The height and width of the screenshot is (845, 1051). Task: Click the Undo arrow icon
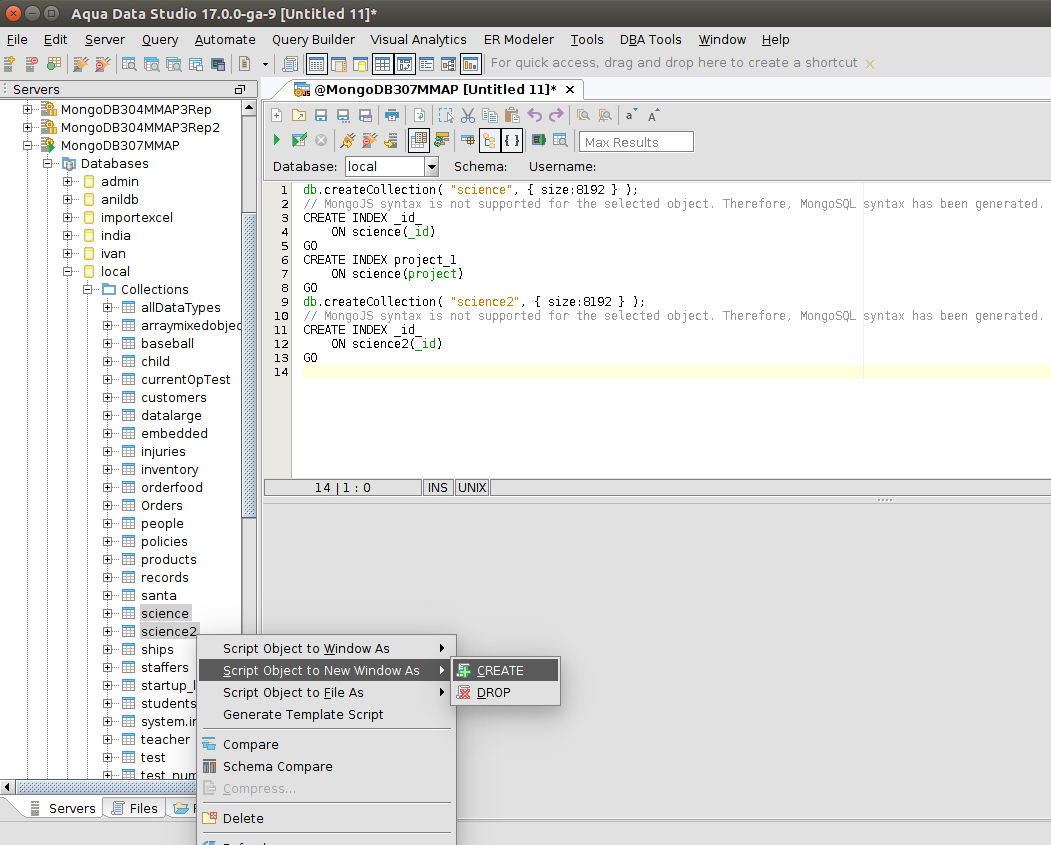pyautogui.click(x=534, y=115)
